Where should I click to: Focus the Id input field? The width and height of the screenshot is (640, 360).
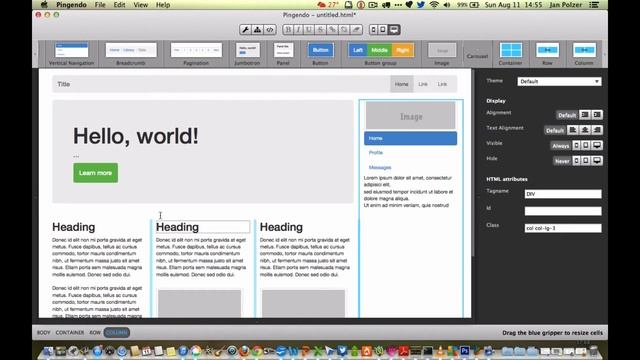pyautogui.click(x=563, y=211)
